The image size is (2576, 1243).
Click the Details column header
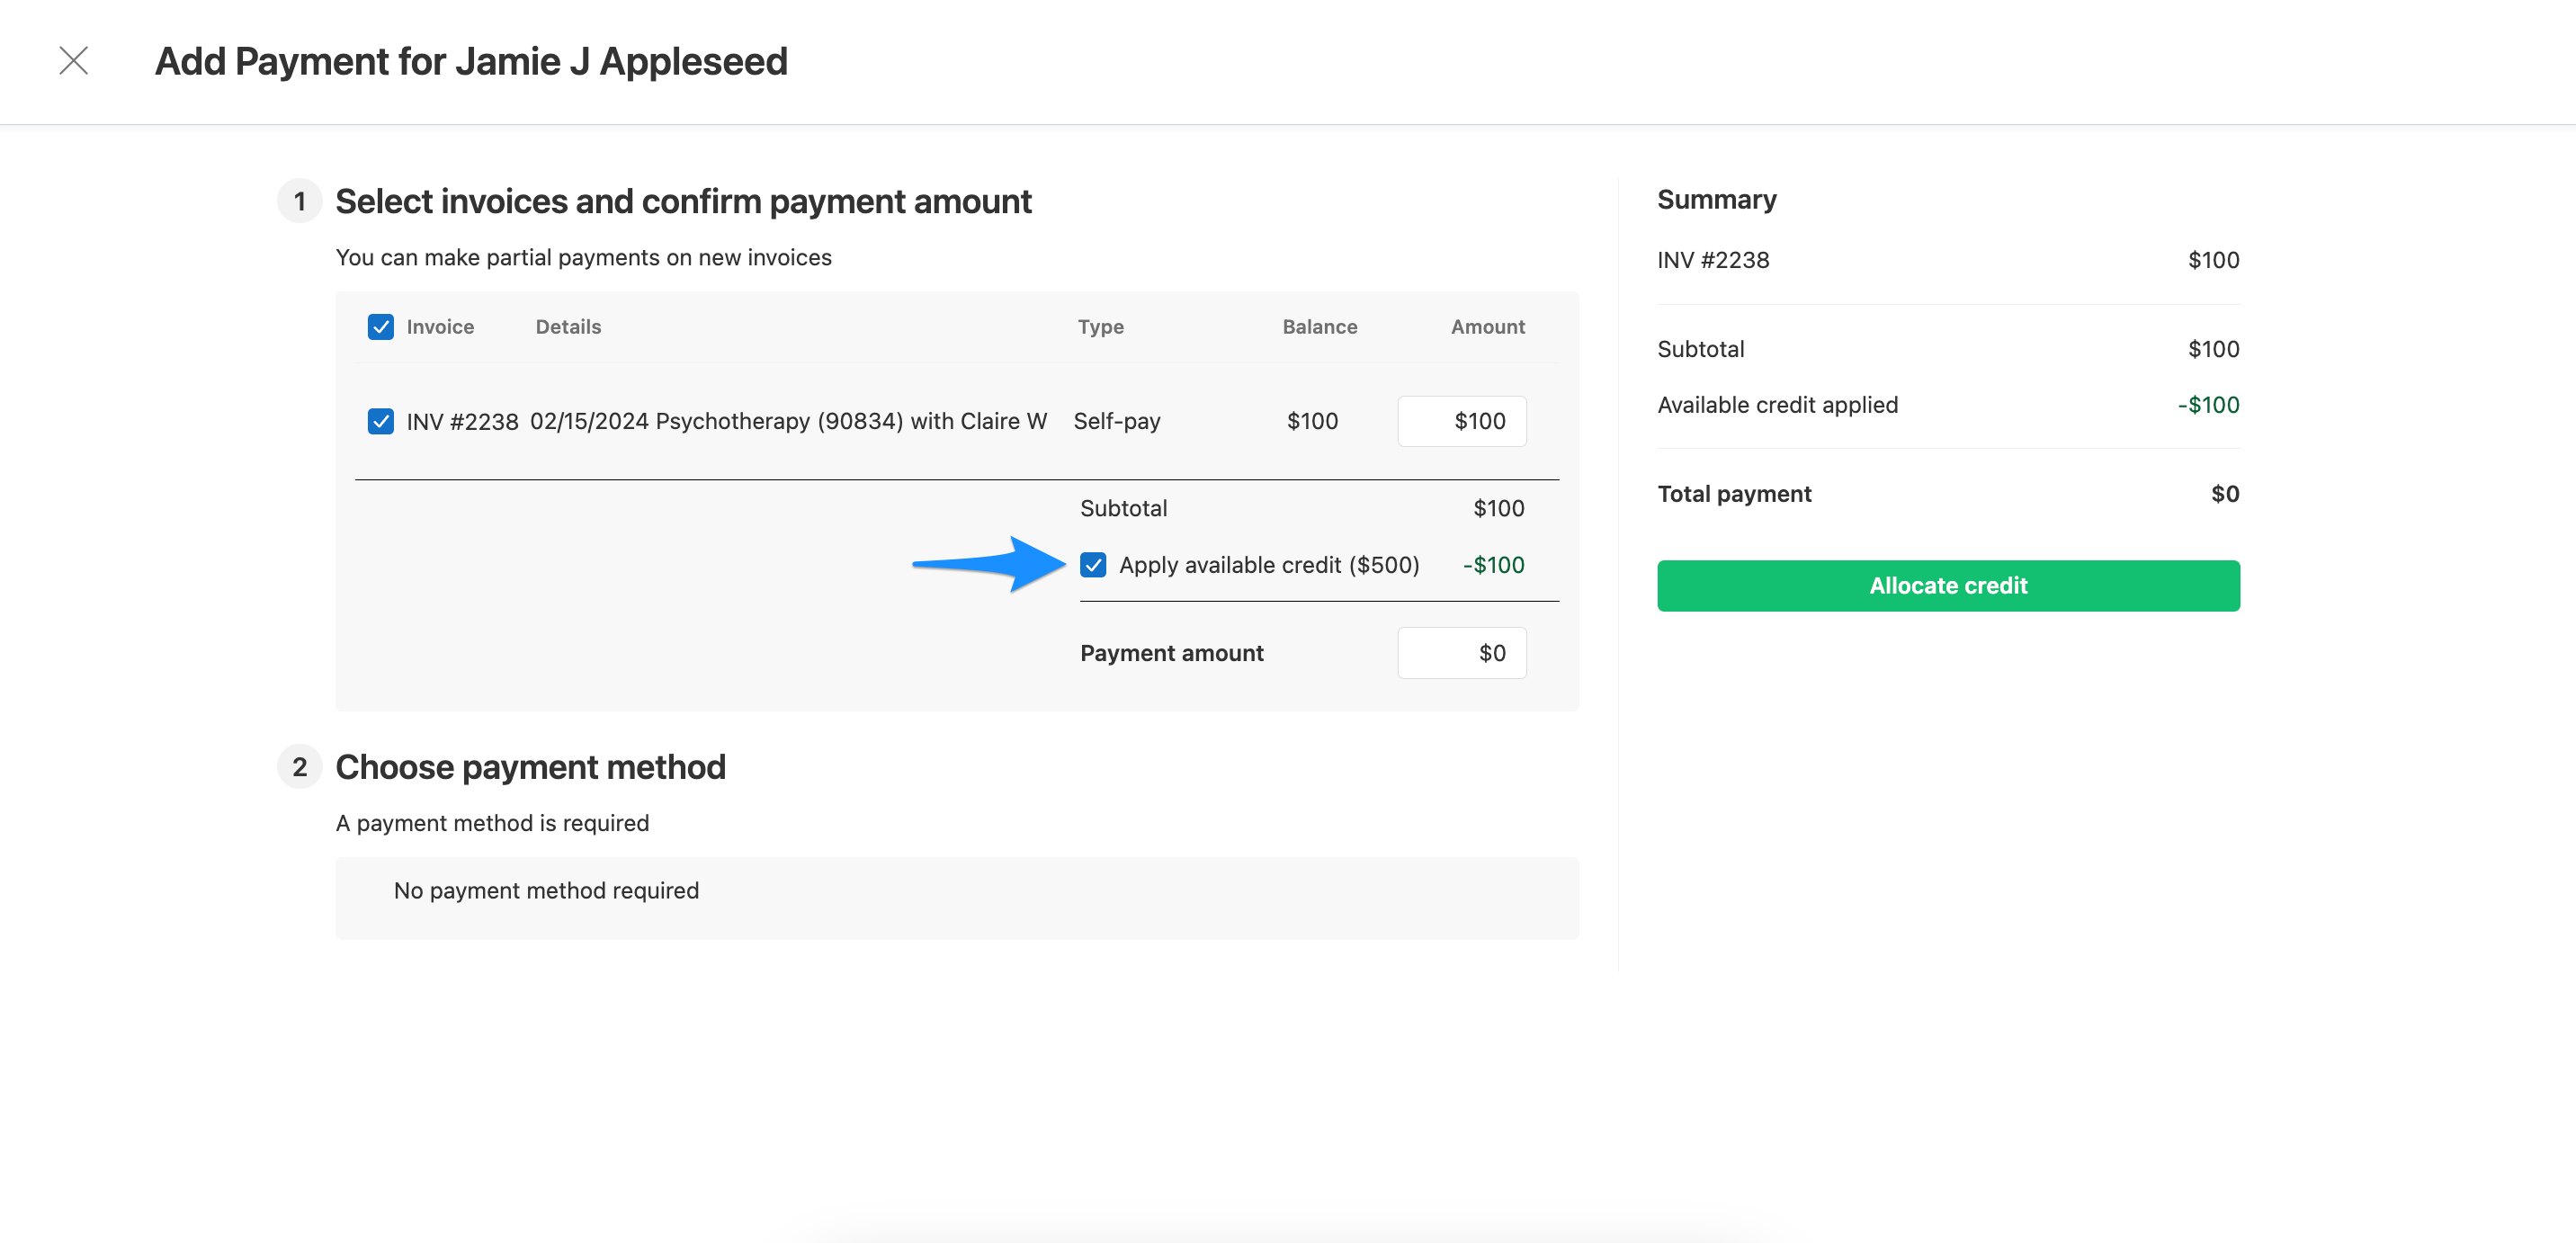point(567,326)
